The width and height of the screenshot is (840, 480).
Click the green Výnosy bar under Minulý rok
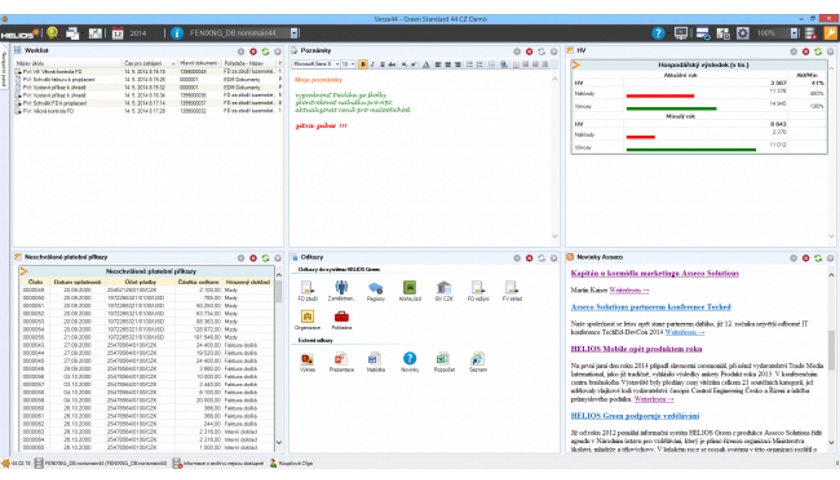click(x=691, y=150)
